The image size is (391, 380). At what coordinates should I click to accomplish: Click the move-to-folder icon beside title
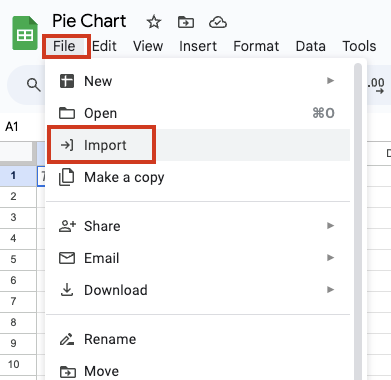tap(186, 22)
